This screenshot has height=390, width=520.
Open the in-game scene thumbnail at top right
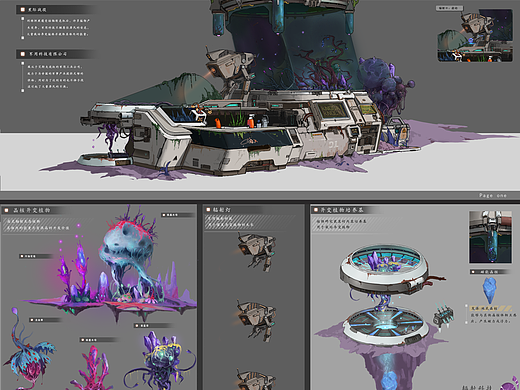(475, 35)
